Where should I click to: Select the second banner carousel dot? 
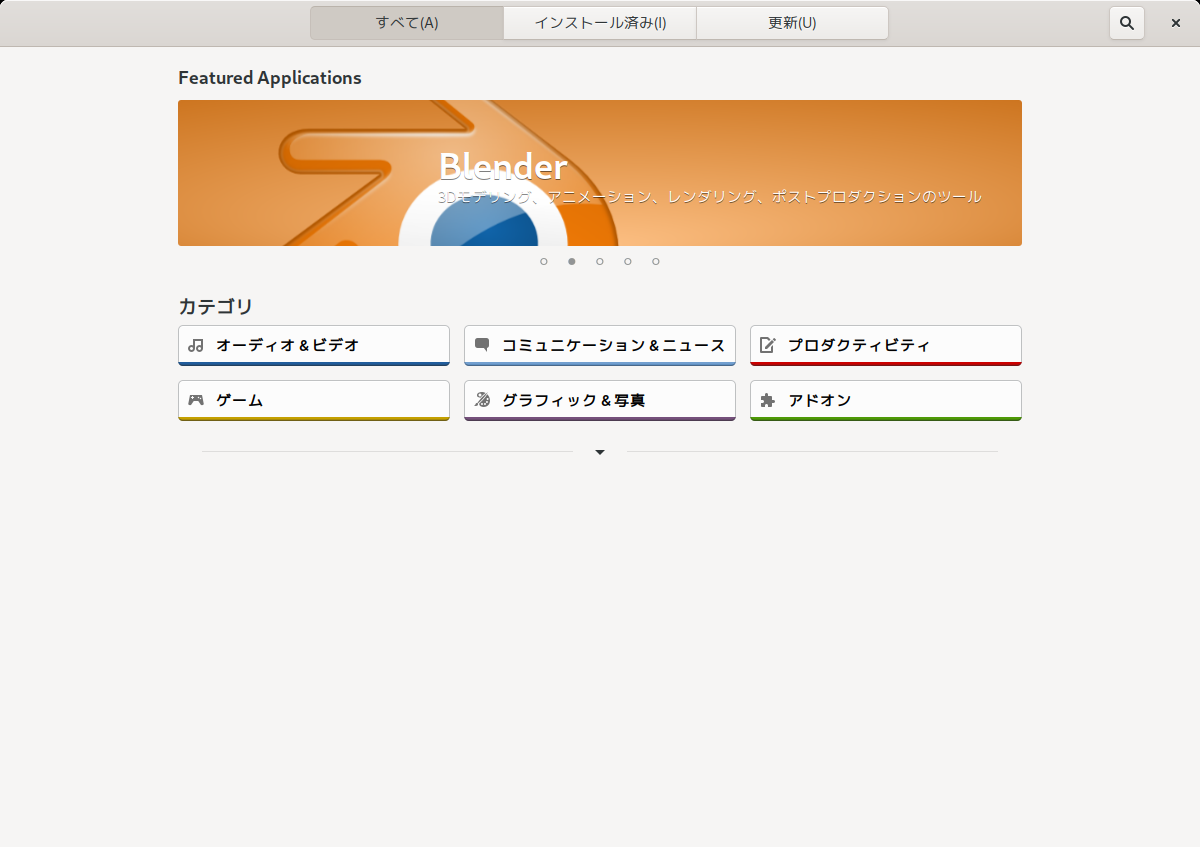click(x=572, y=261)
